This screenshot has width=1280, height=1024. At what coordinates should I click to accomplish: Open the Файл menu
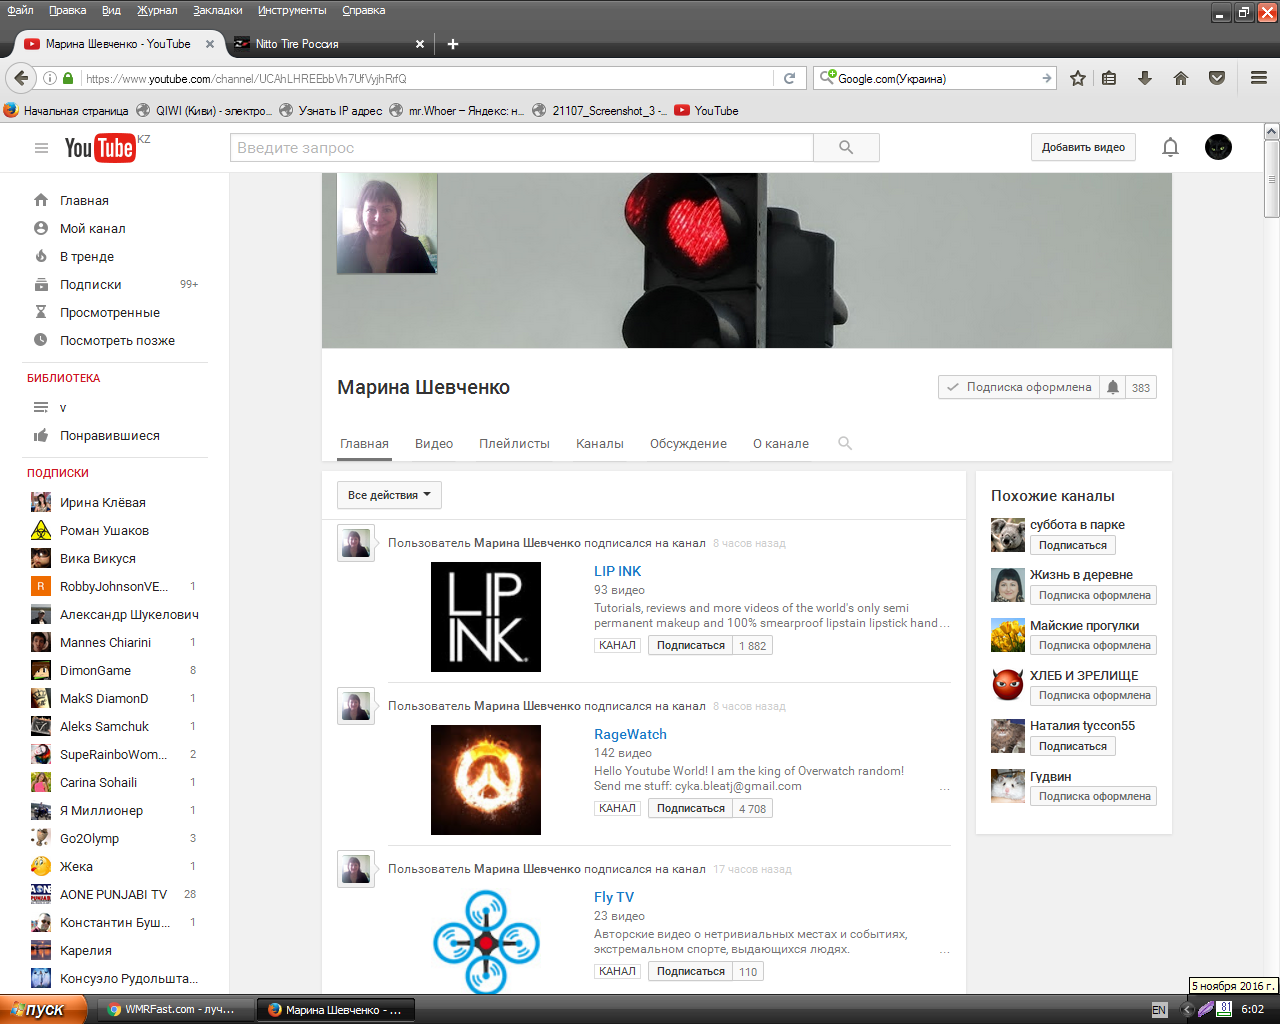tap(20, 10)
